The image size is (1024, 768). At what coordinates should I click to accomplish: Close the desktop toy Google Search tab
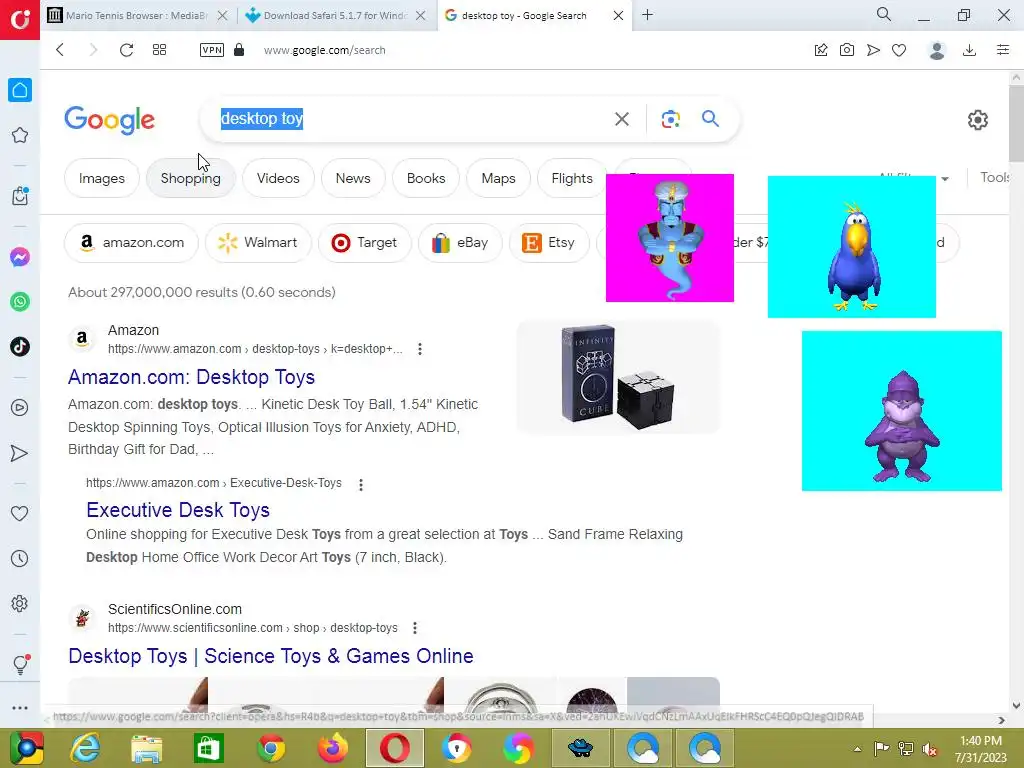[618, 15]
